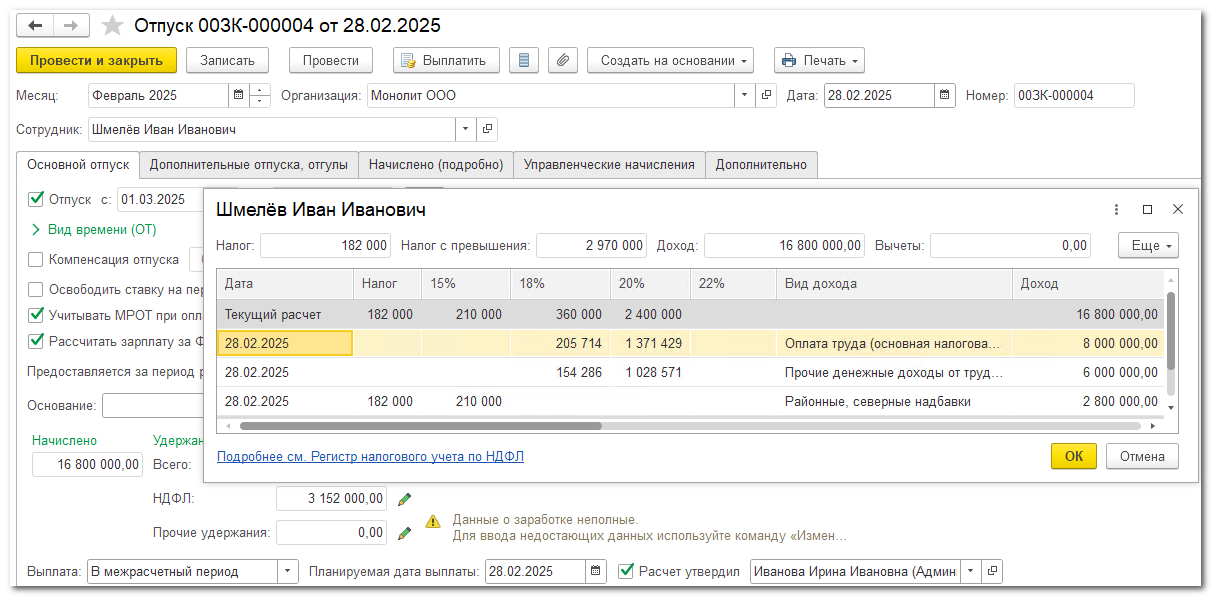
Task: Open the Печать dropdown menu
Action: [x=819, y=60]
